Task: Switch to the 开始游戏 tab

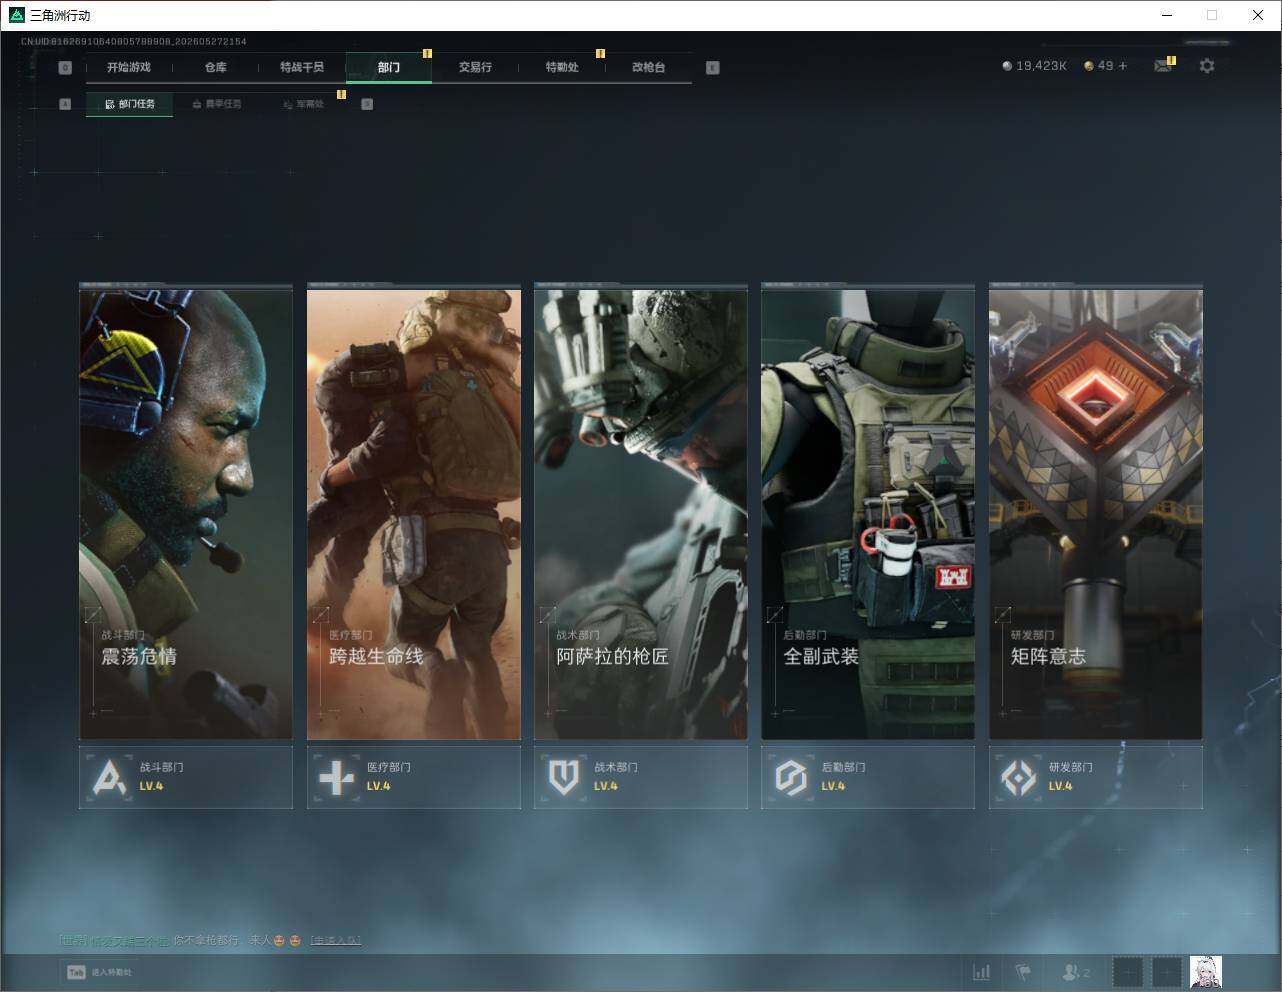Action: (129, 67)
